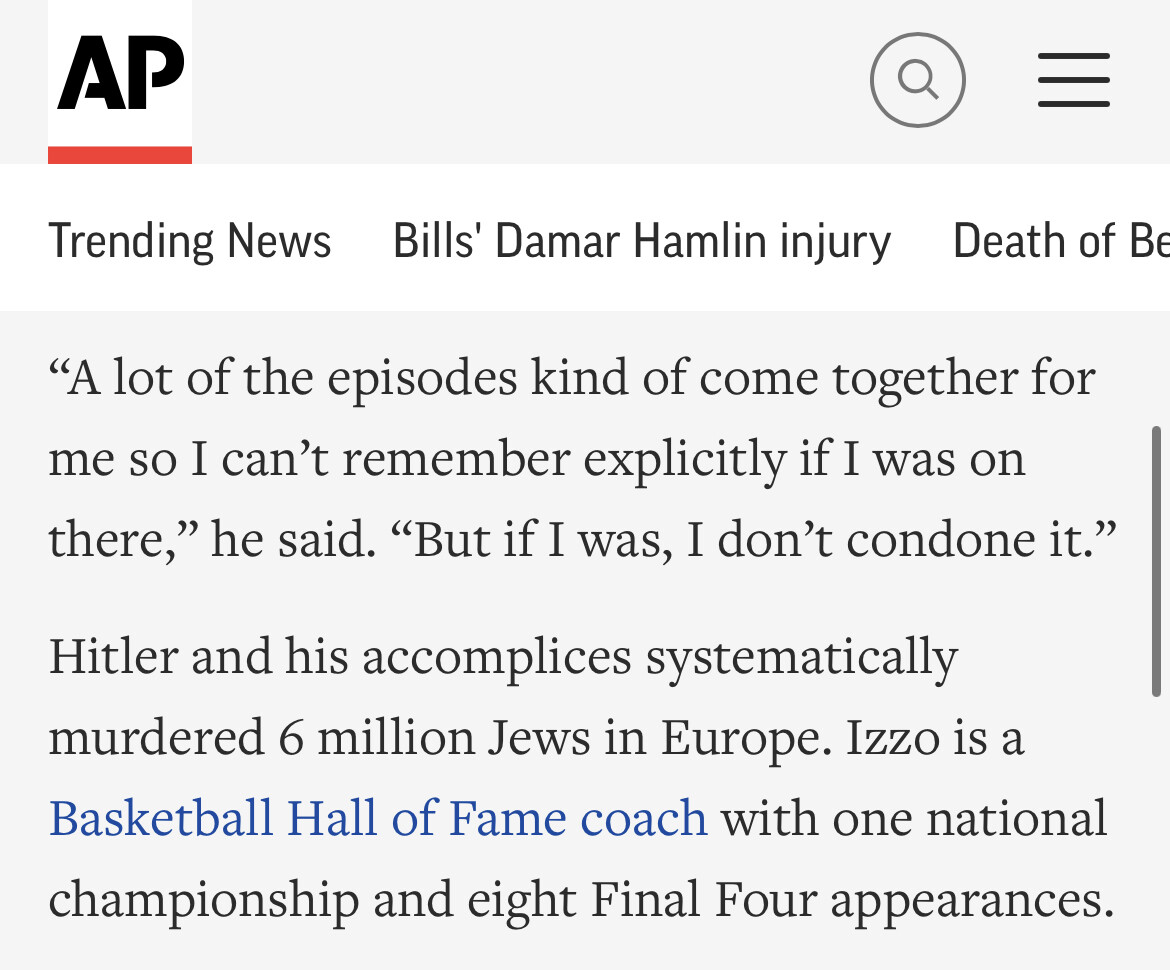Click the AP logo
1170x970 pixels.
120,73
